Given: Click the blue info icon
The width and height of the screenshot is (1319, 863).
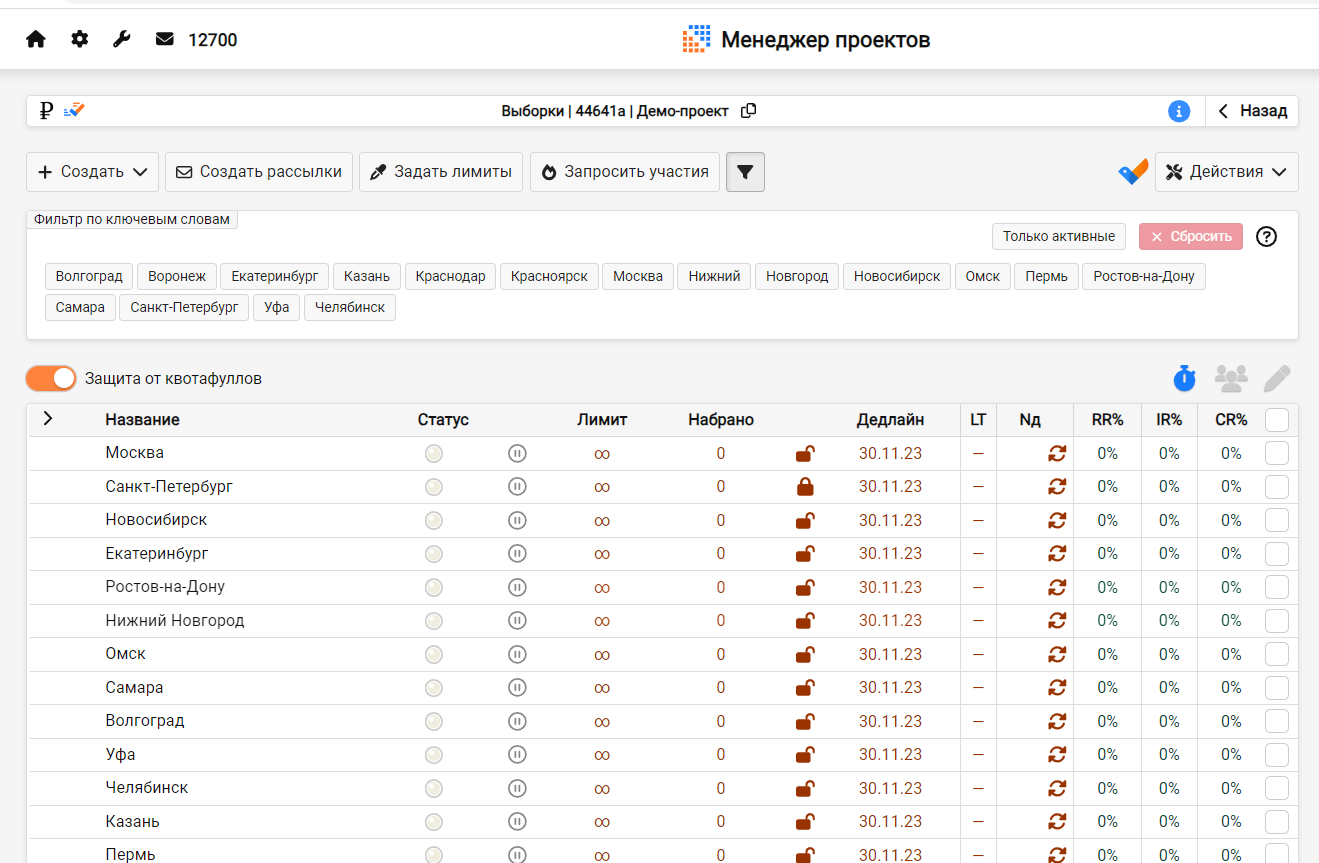Looking at the screenshot, I should (x=1179, y=111).
